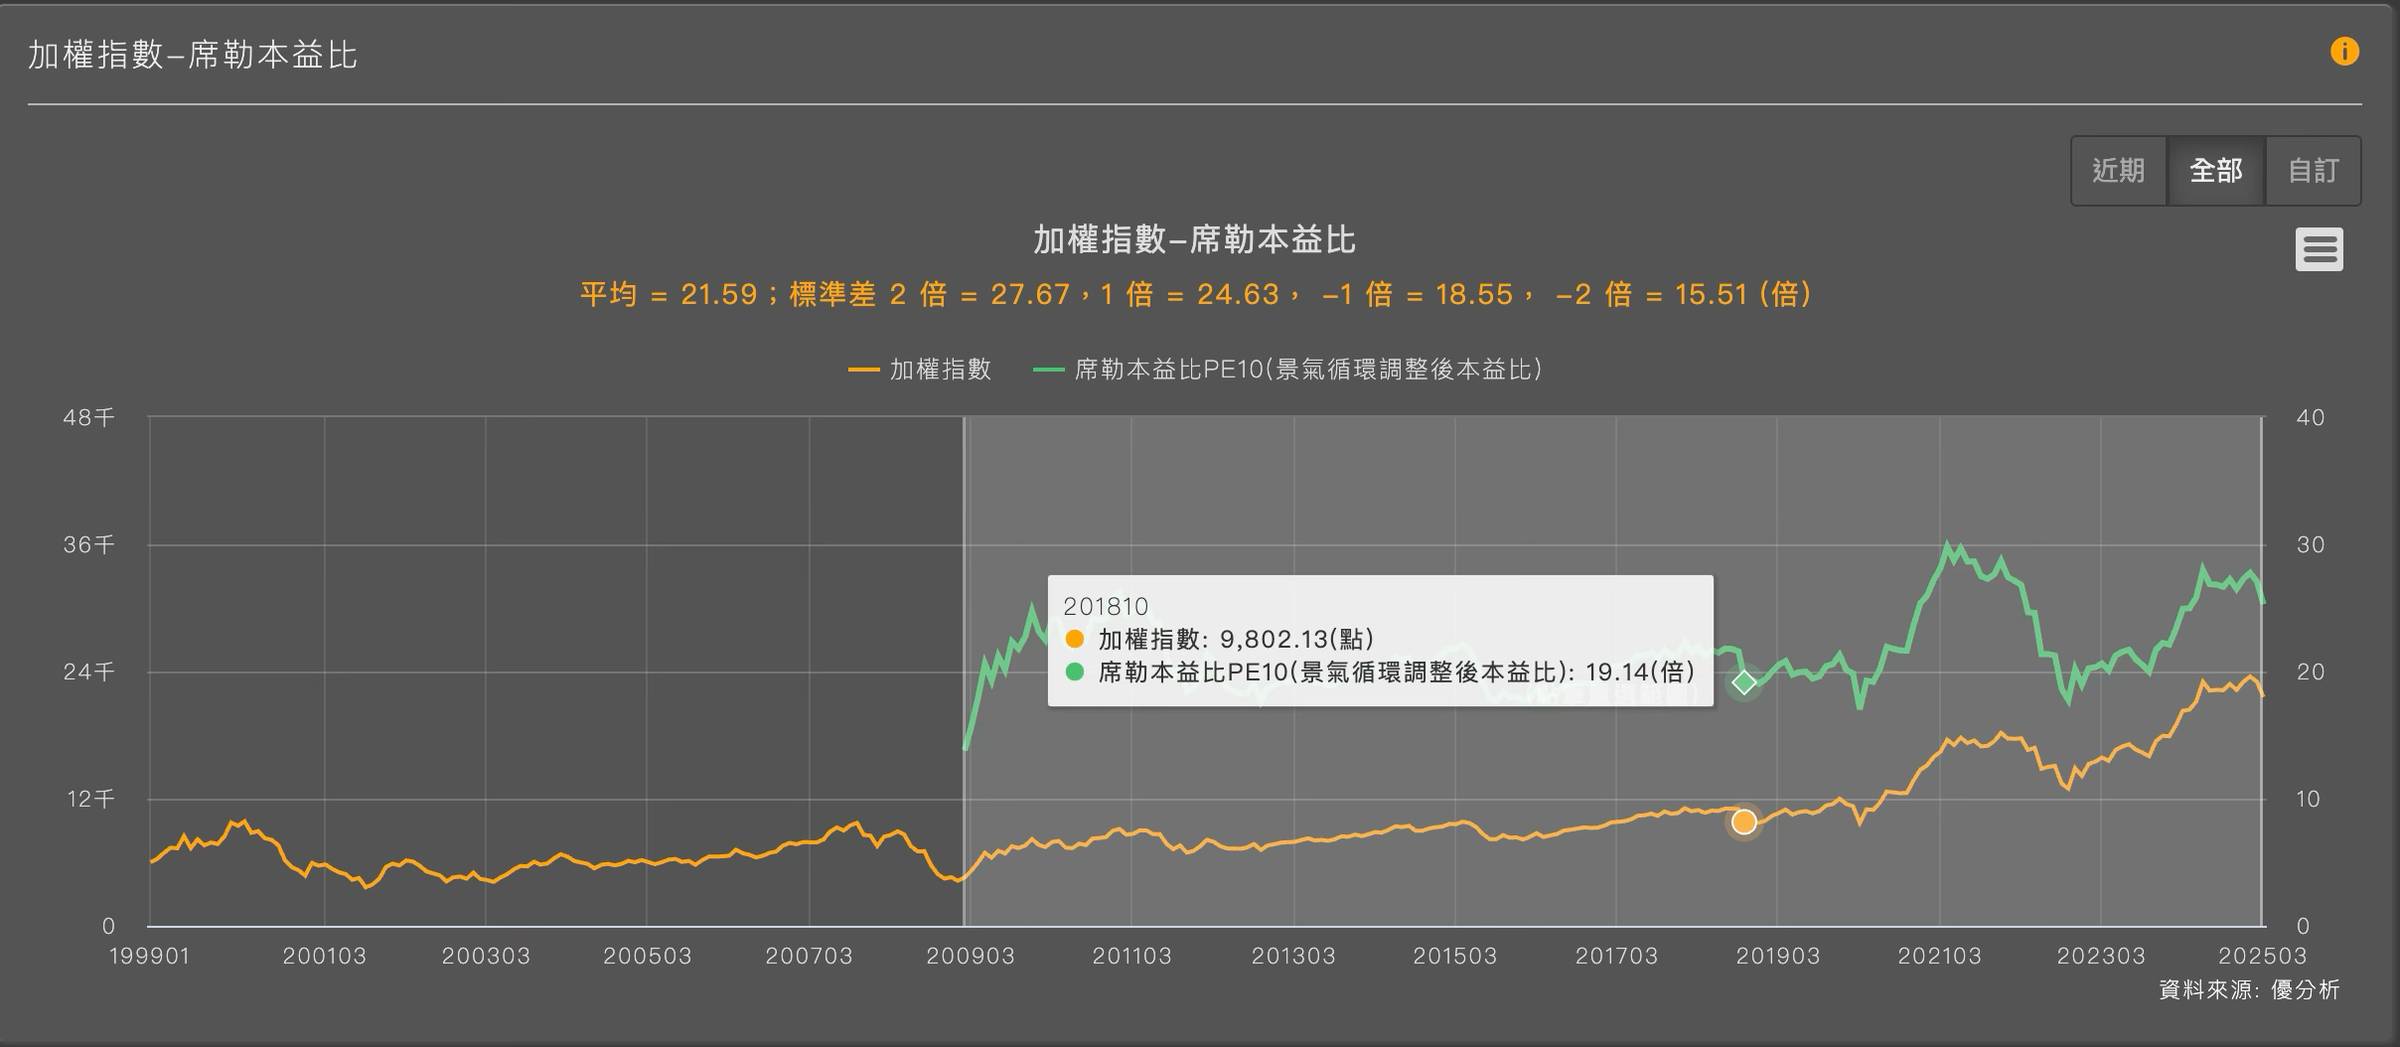Click the x-axis label 200903

coord(970,956)
